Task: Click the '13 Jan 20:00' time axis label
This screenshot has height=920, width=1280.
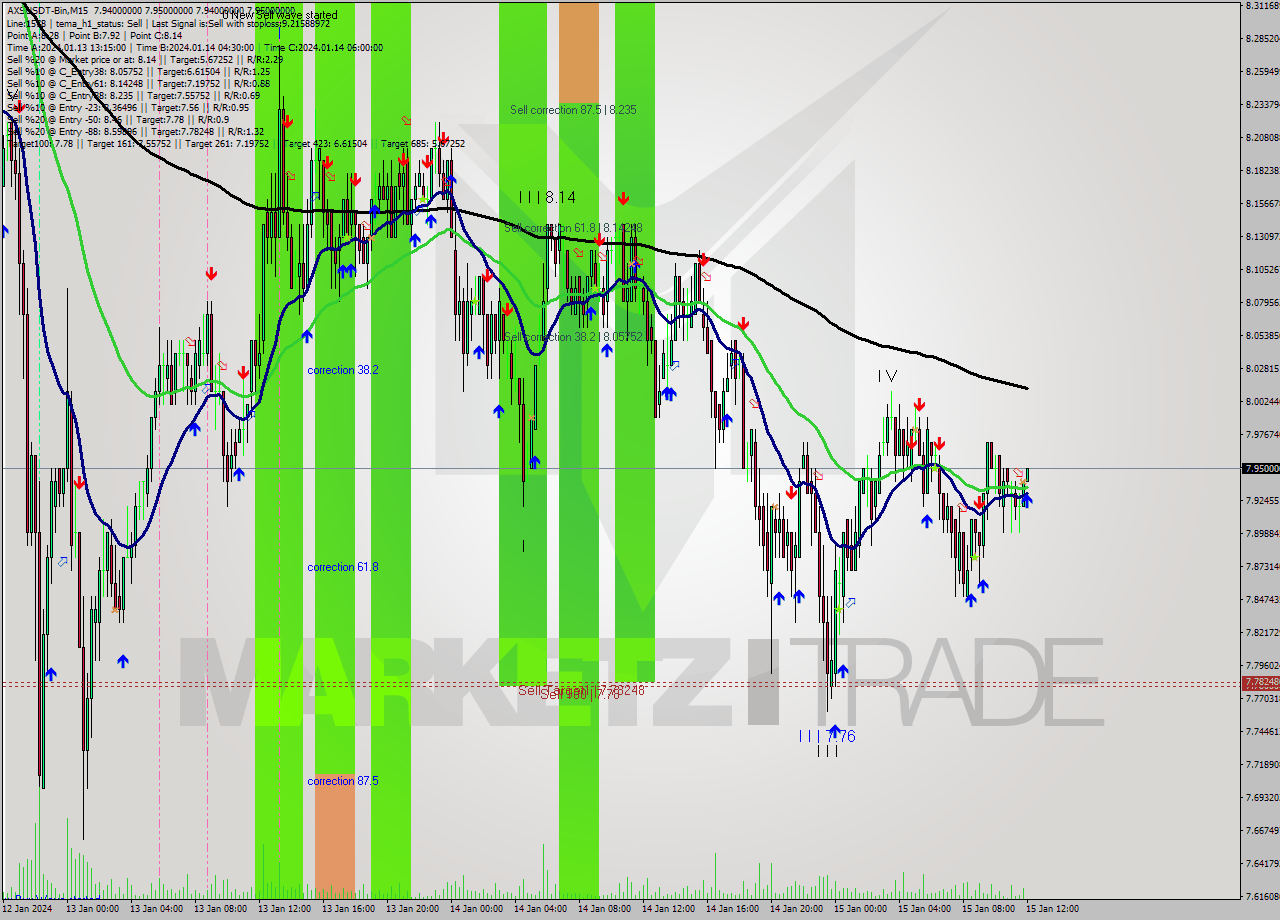Action: [x=412, y=909]
